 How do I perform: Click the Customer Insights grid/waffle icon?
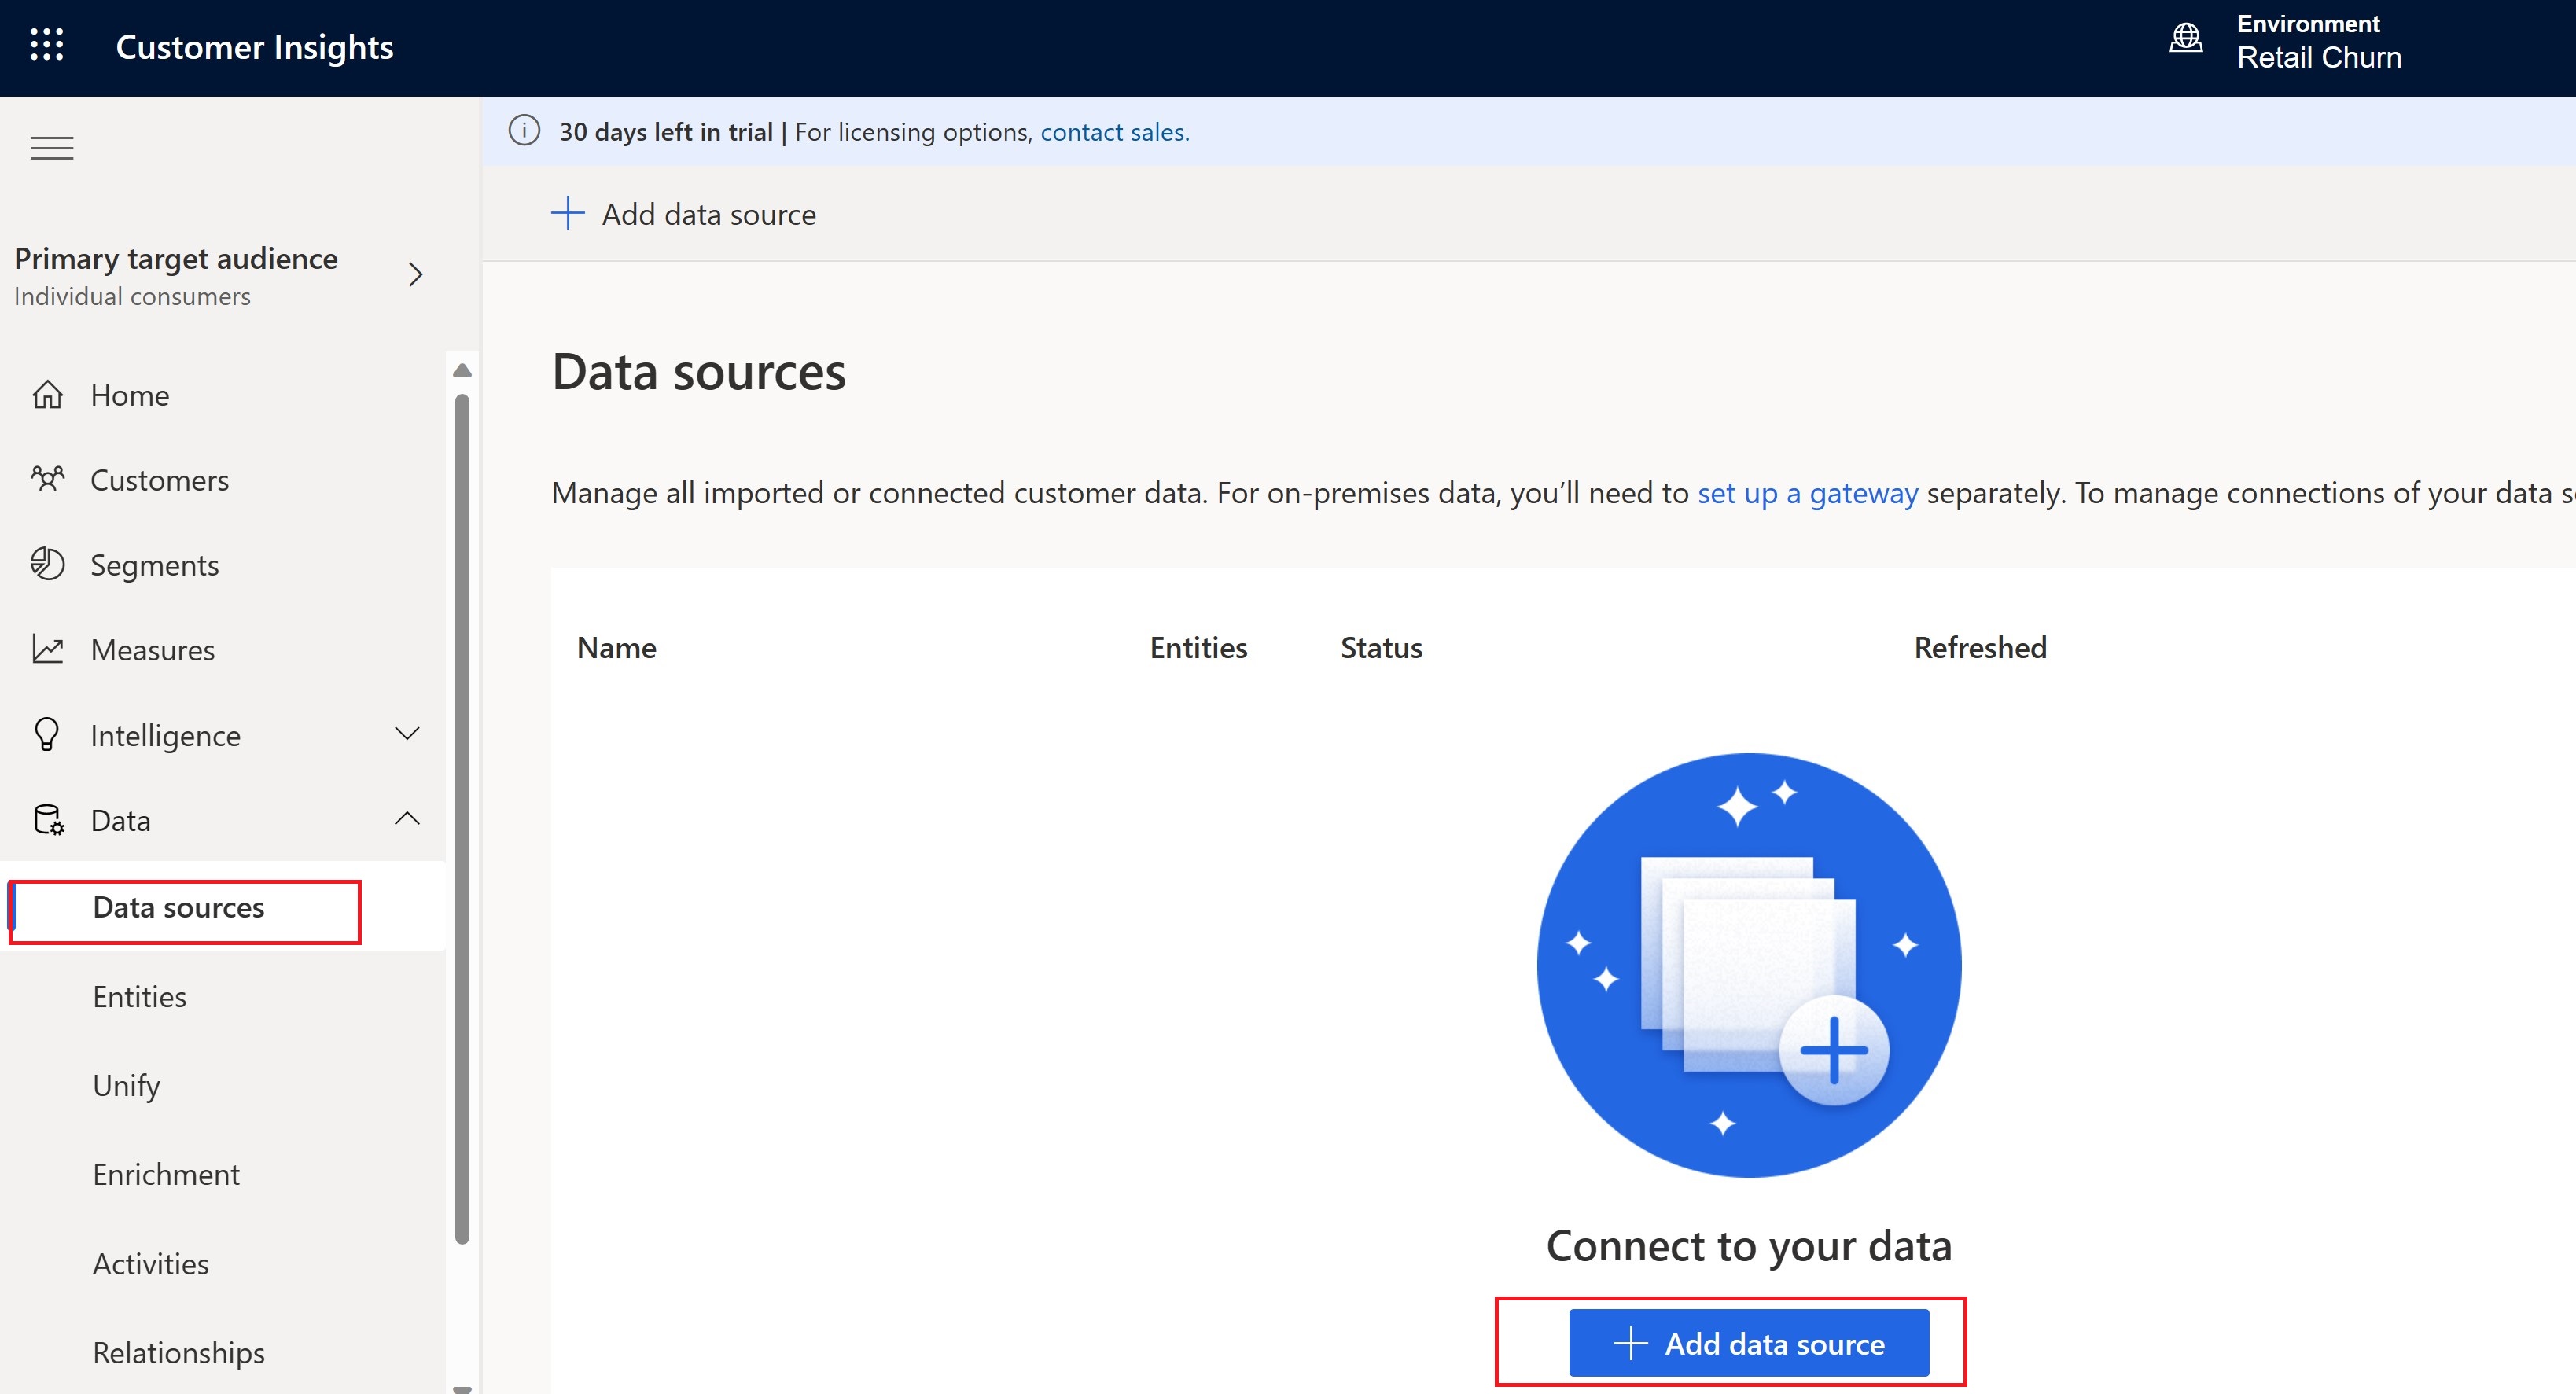pos(46,46)
